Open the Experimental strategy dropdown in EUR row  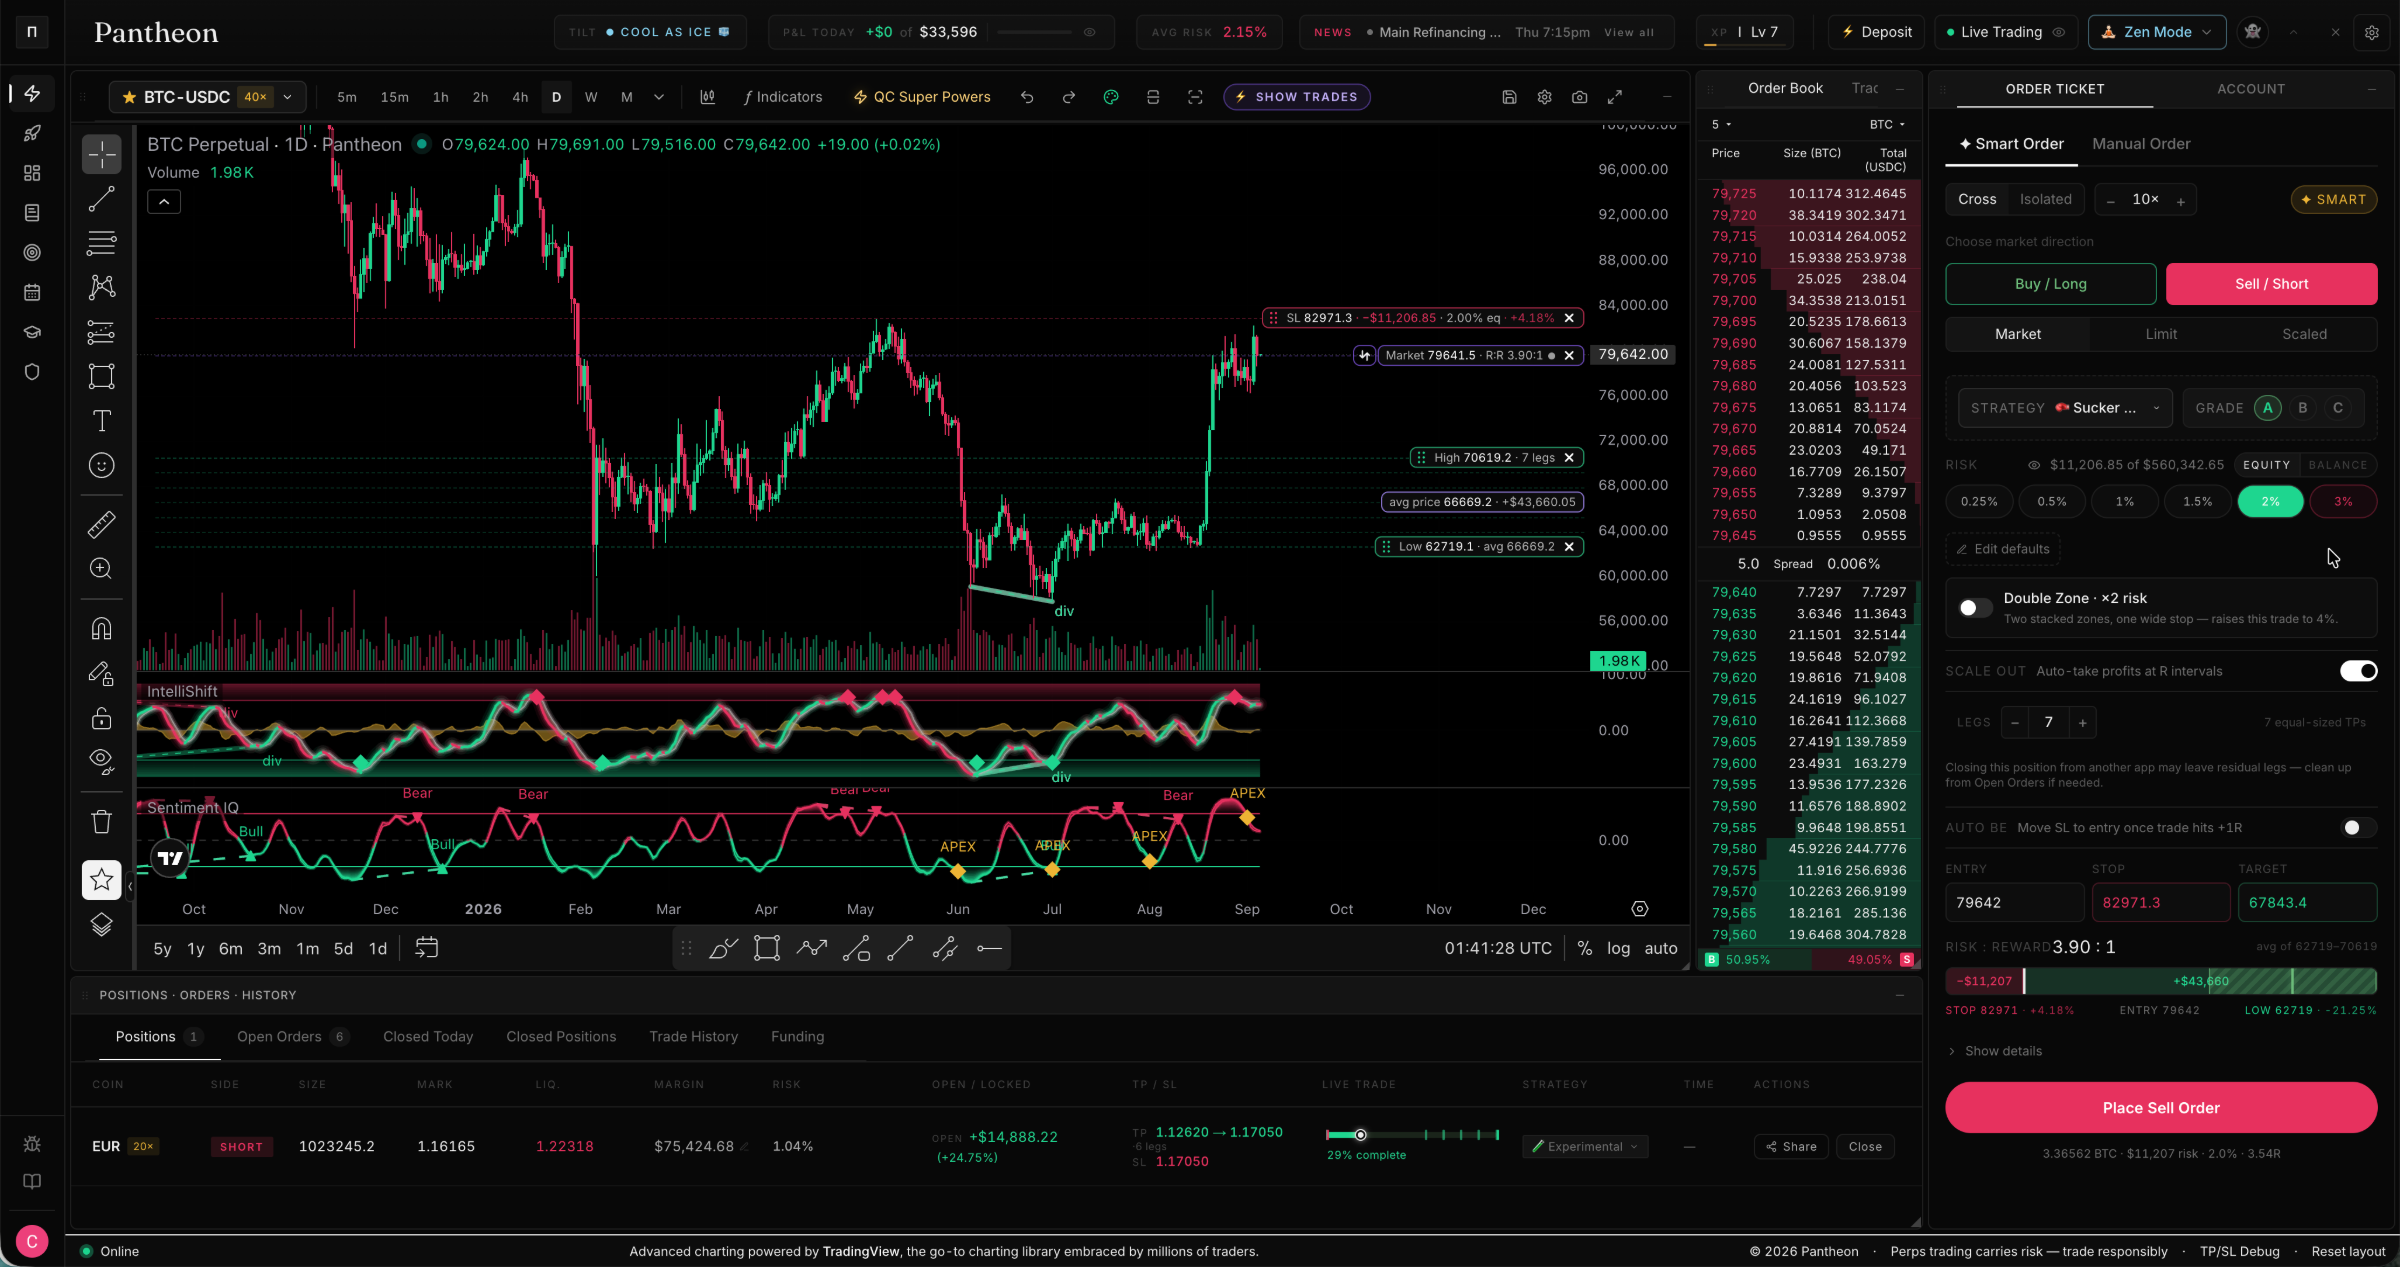[x=1585, y=1147]
